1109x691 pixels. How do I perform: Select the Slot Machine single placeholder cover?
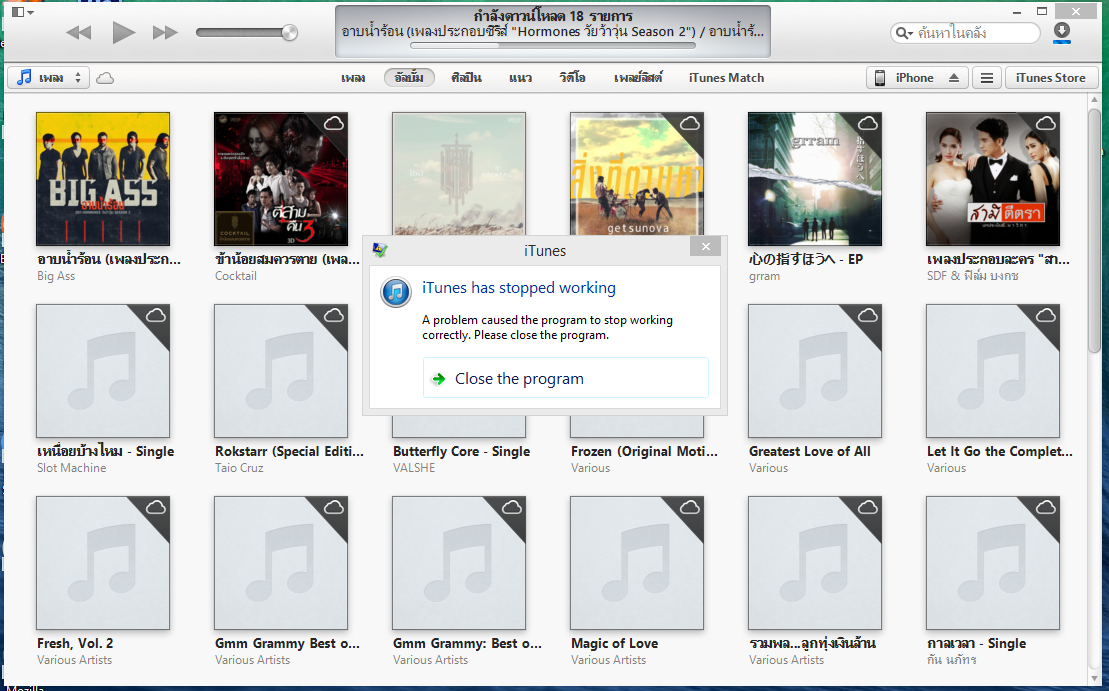tap(103, 371)
